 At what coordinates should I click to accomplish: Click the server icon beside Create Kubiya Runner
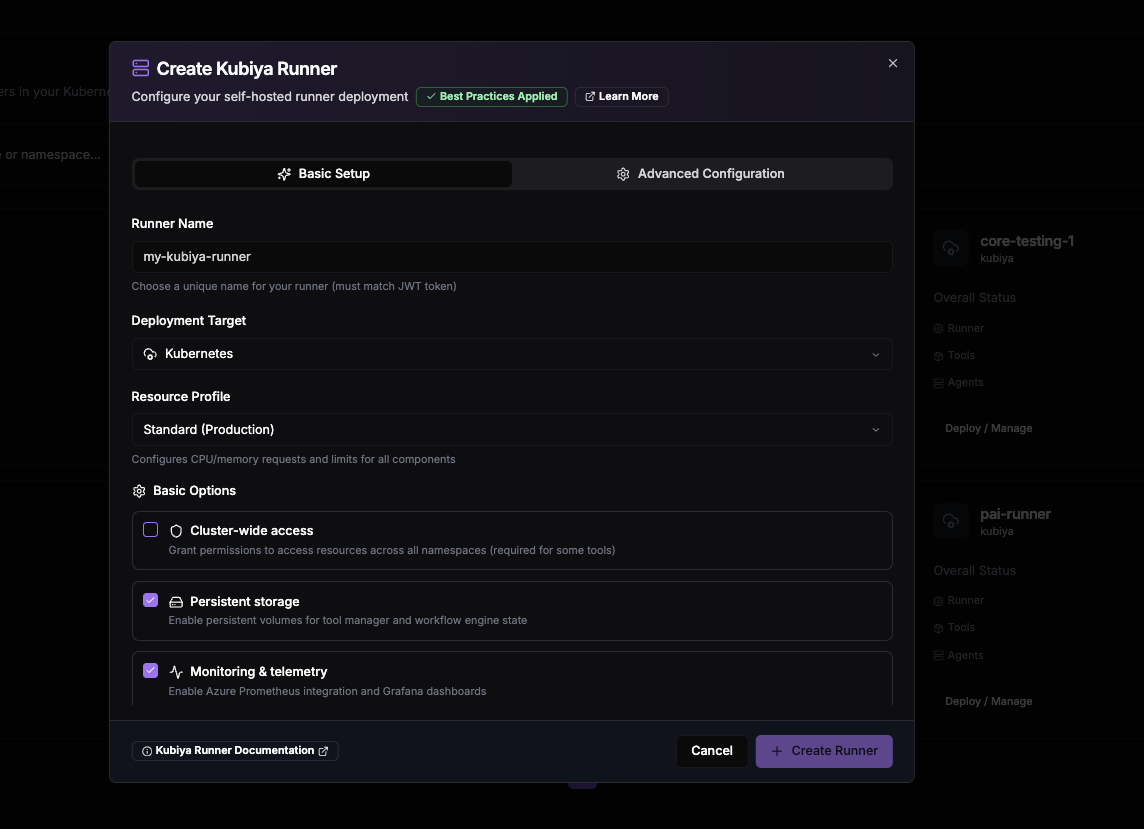141,69
